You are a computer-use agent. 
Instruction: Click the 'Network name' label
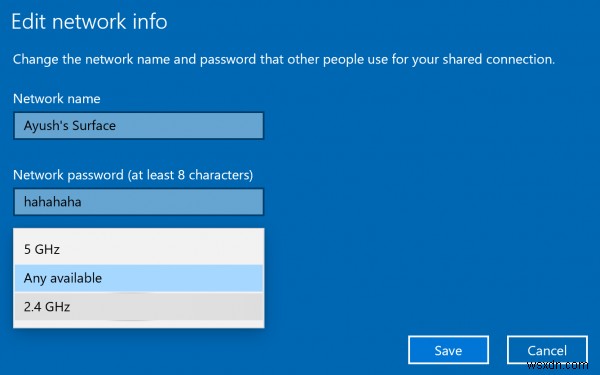[x=57, y=99]
